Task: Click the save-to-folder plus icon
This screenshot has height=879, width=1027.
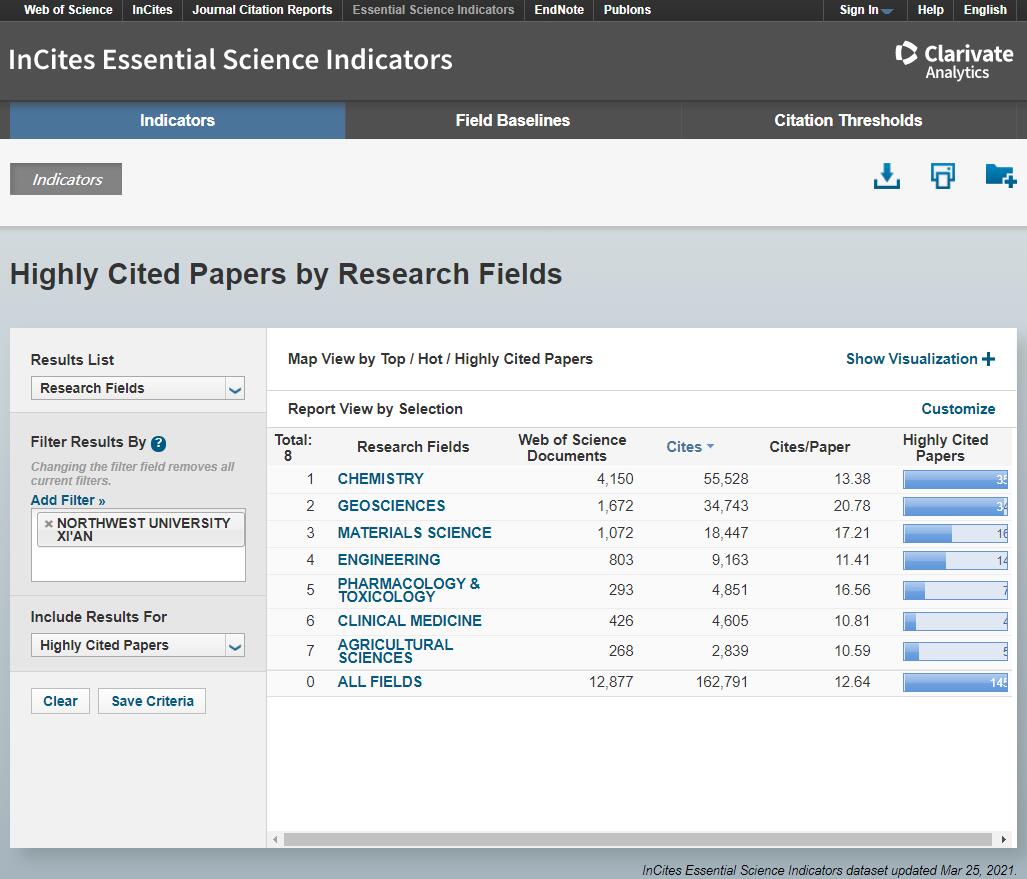Action: point(1000,177)
